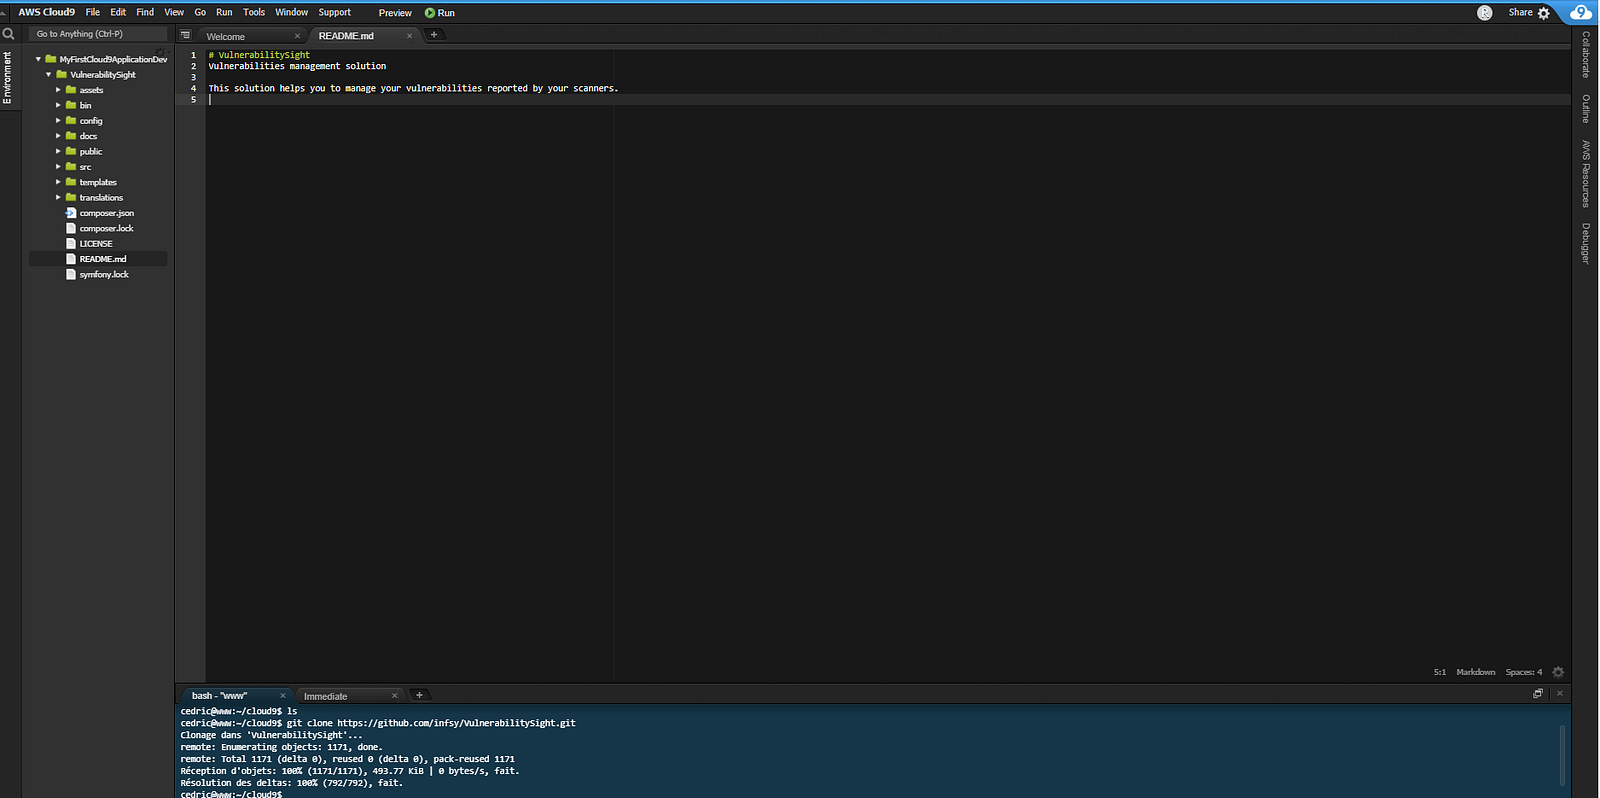Open preferences gear next to Share

click(1544, 13)
